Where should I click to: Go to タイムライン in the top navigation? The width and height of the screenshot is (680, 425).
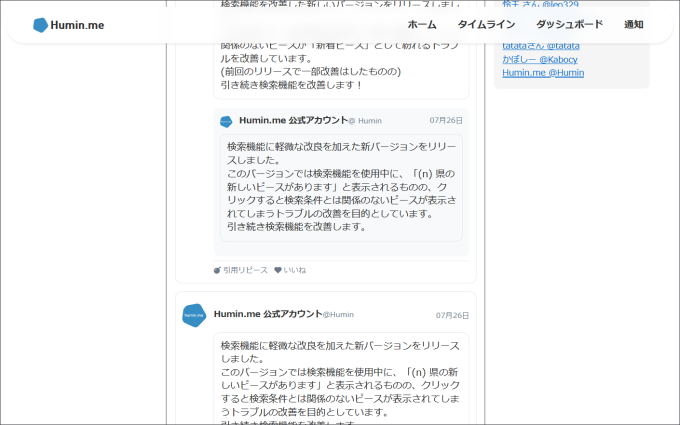487,25
